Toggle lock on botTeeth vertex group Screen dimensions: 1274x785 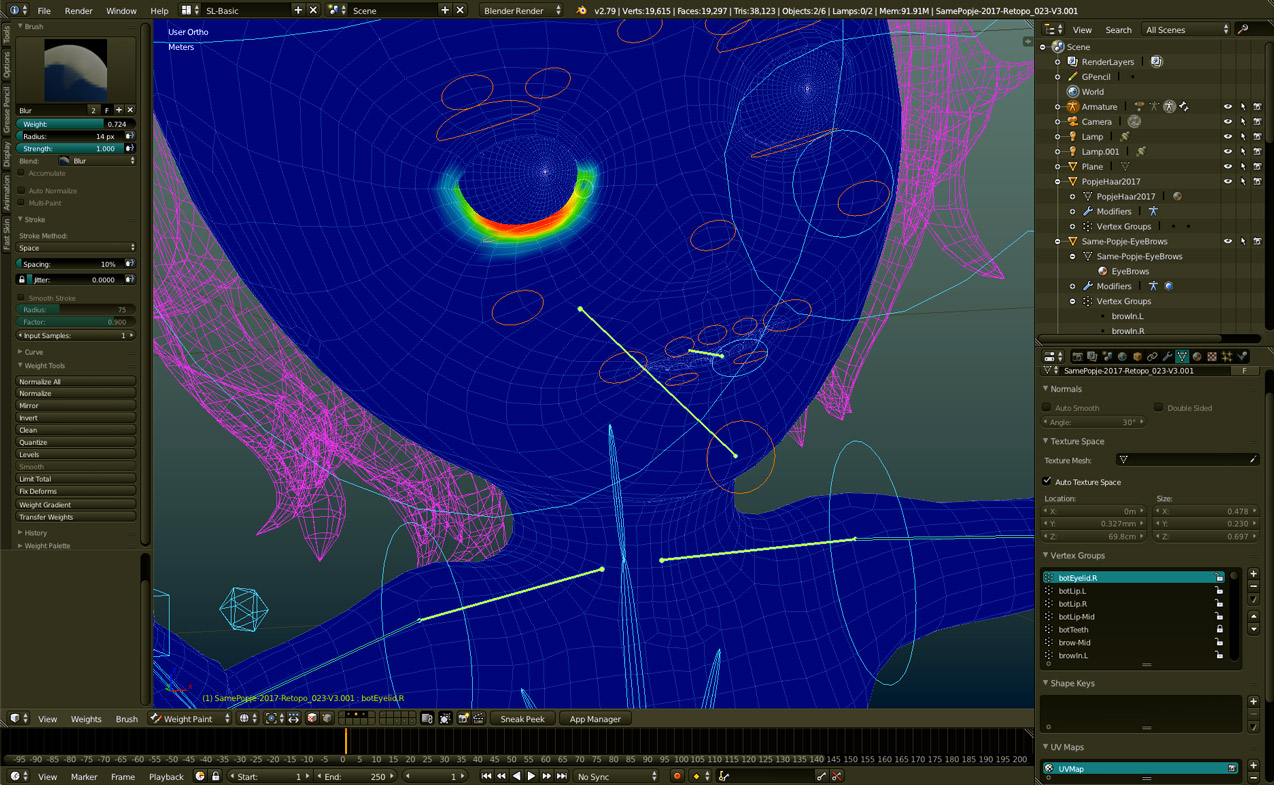tap(1219, 630)
